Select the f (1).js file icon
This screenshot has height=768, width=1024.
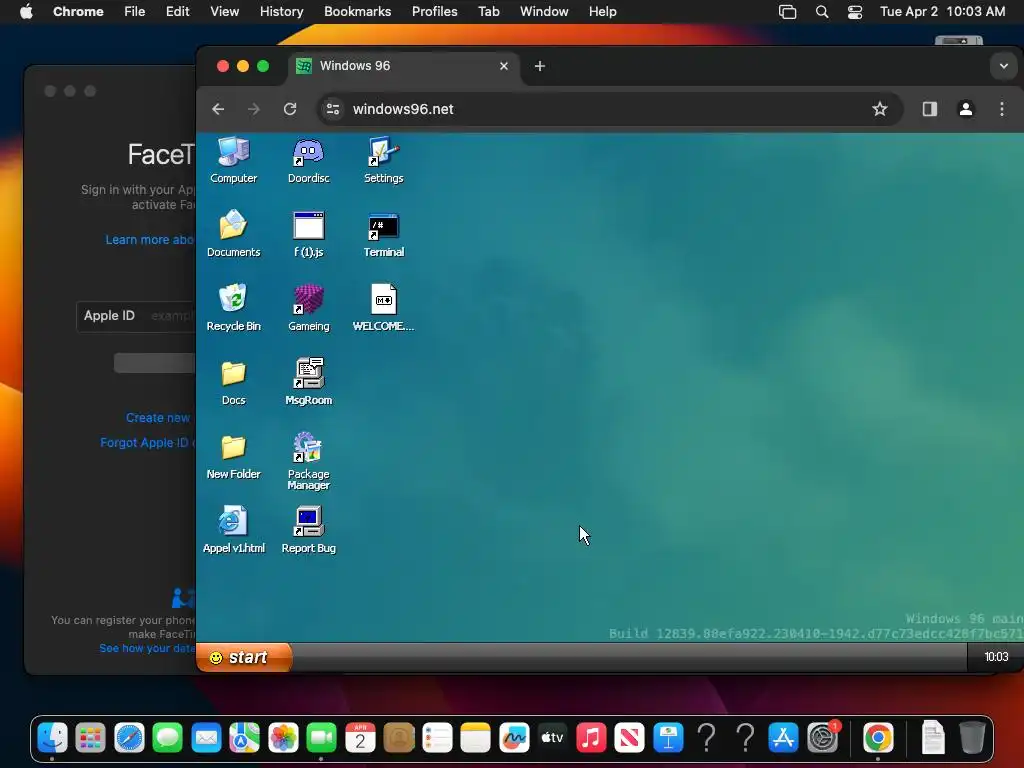(x=308, y=233)
